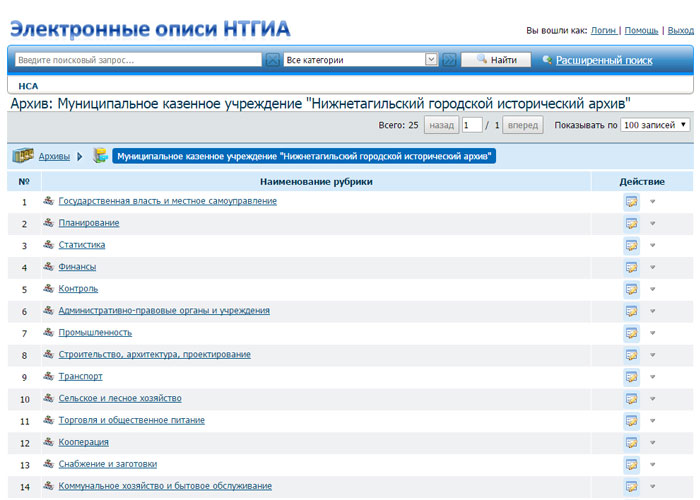Click the clear search query icon
The width and height of the screenshot is (700, 500).
(x=272, y=59)
